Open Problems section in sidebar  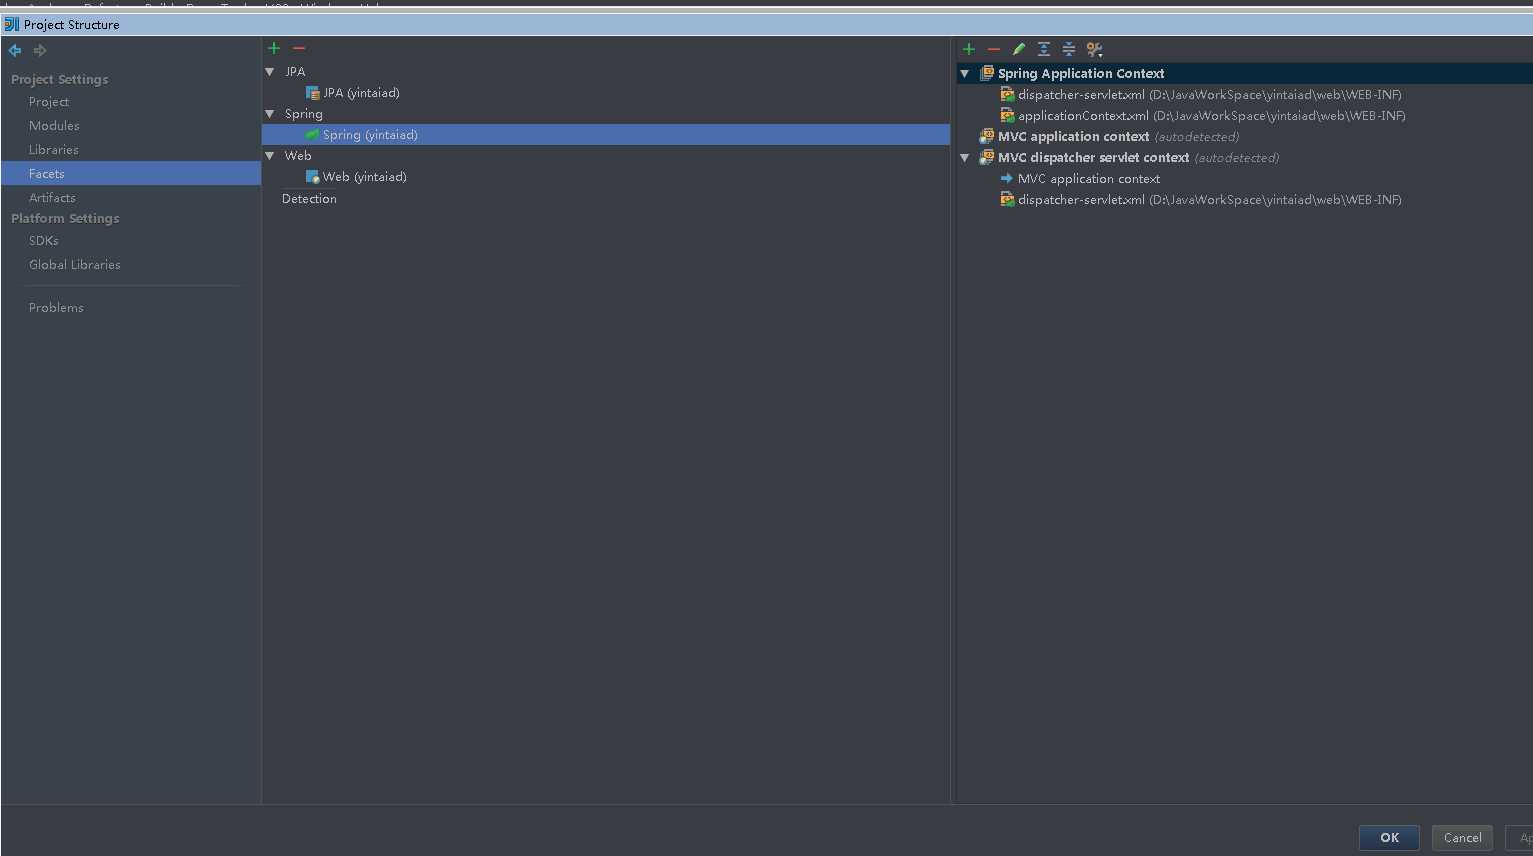(x=56, y=308)
